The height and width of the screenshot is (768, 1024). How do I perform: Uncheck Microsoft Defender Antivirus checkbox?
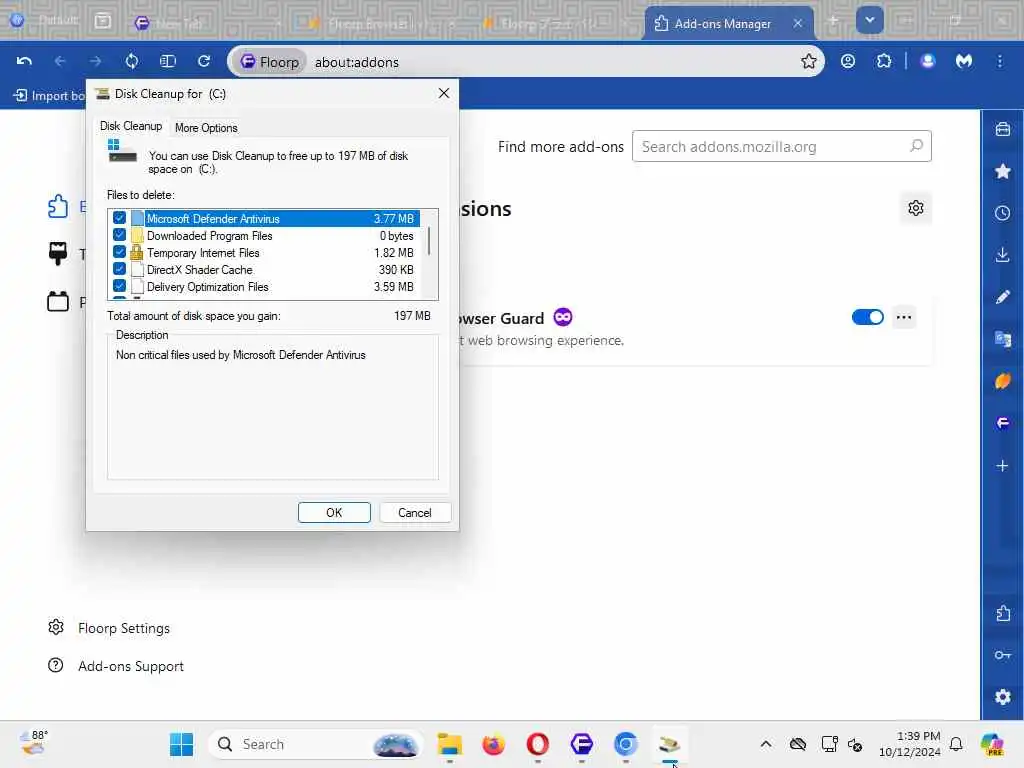[x=120, y=218]
